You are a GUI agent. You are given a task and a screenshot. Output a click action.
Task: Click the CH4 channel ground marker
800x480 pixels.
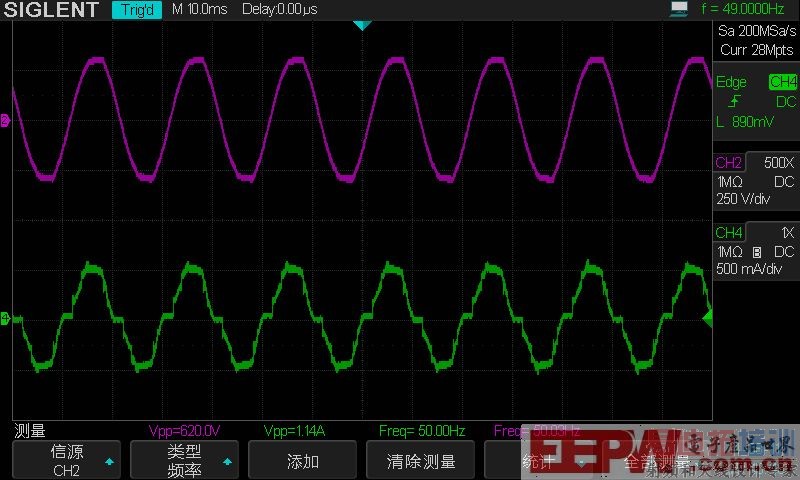(x=5, y=319)
